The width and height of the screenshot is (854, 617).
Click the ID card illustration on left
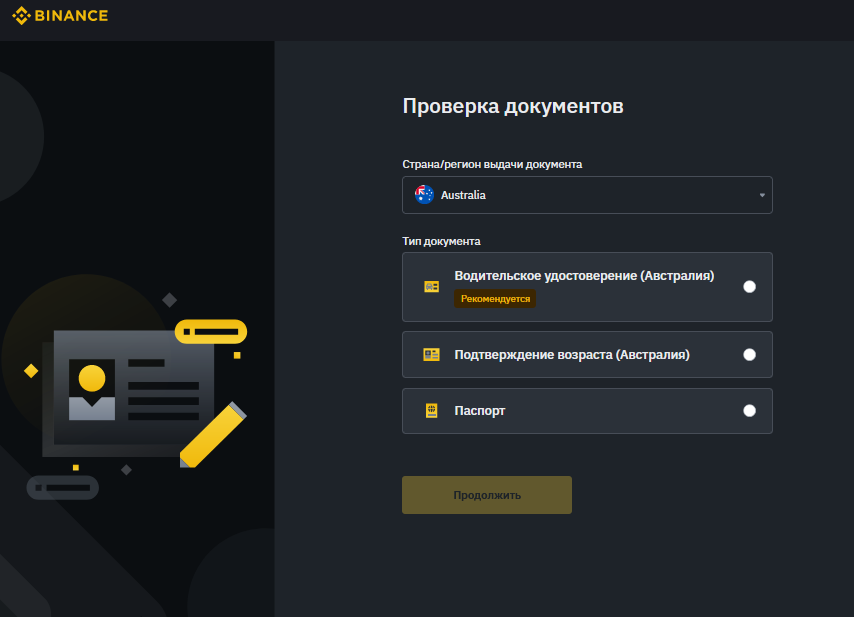[x=136, y=392]
